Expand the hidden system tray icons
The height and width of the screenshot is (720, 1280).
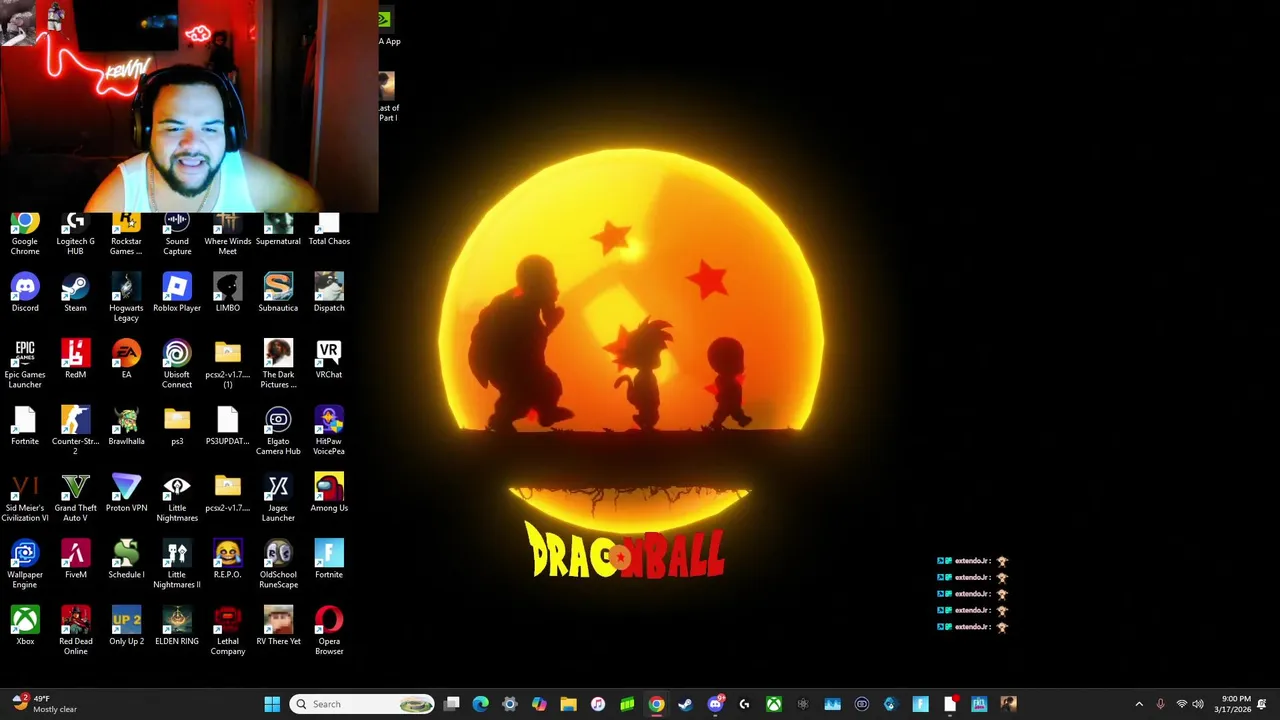[x=1139, y=704]
